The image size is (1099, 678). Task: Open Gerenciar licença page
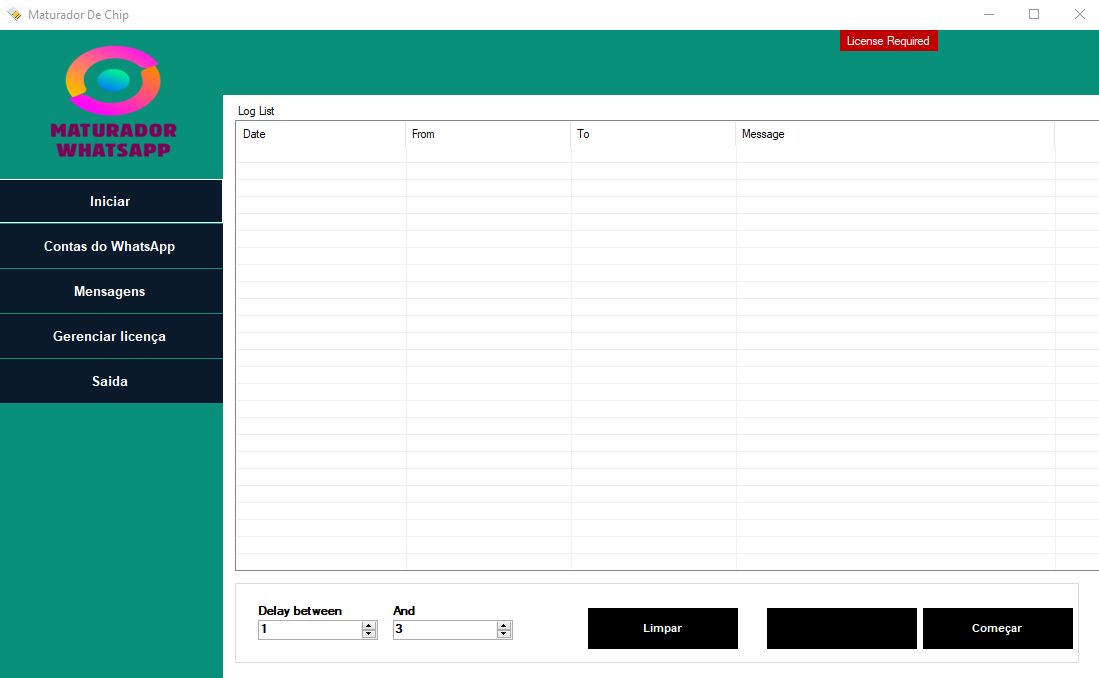(111, 336)
